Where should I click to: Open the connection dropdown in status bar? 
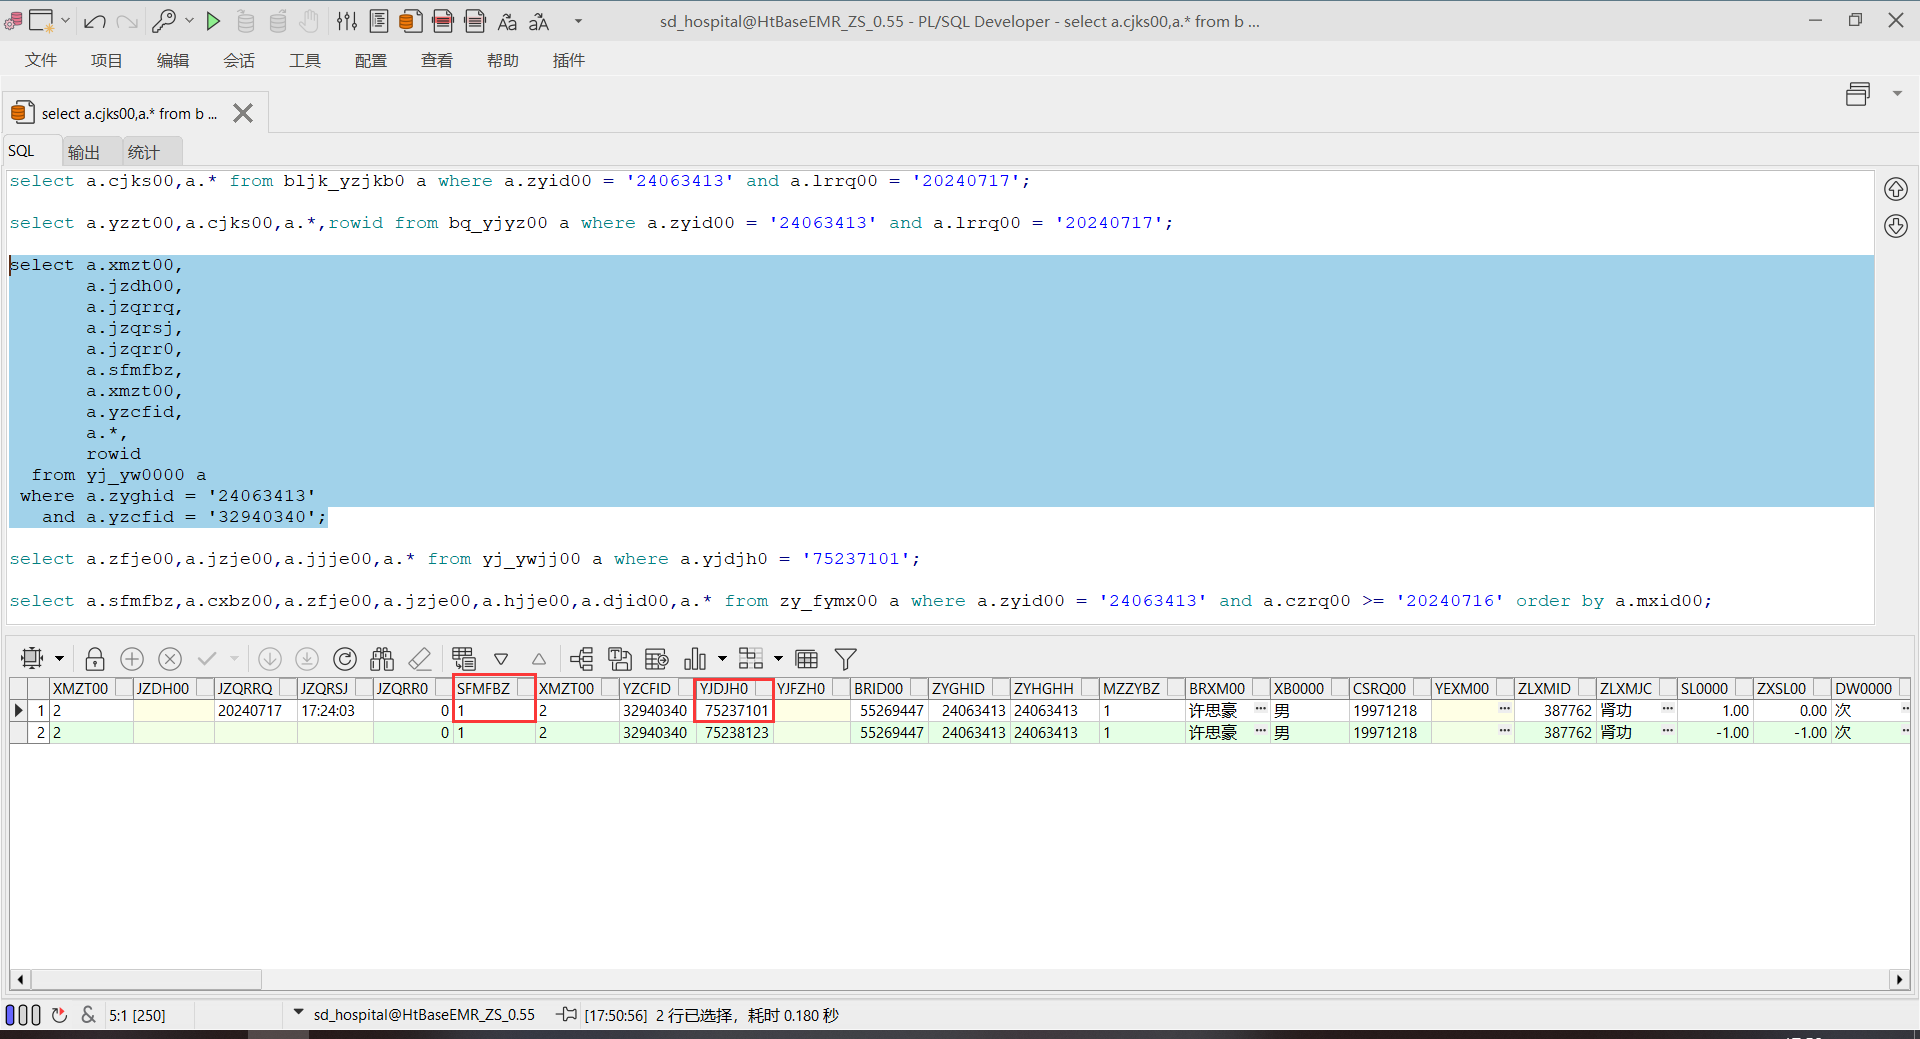[x=298, y=1013]
